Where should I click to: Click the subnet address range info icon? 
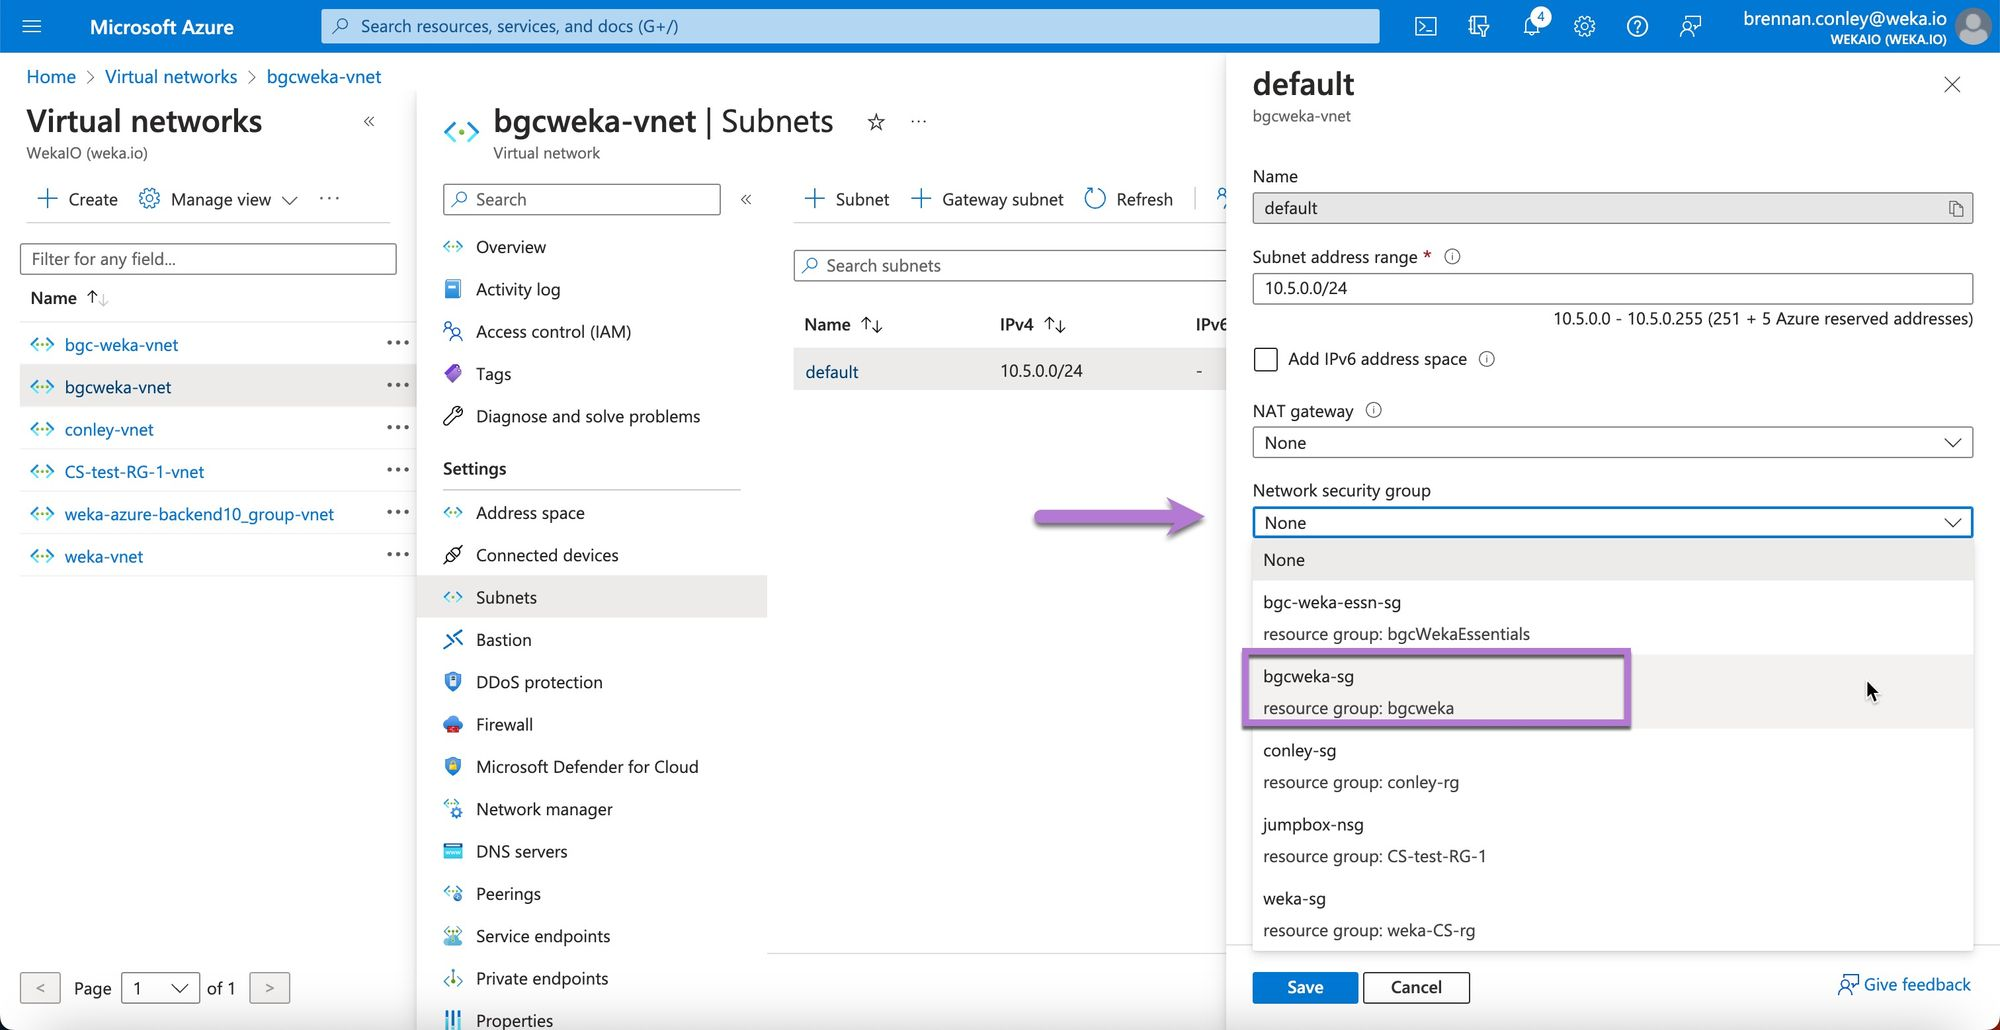(1453, 257)
